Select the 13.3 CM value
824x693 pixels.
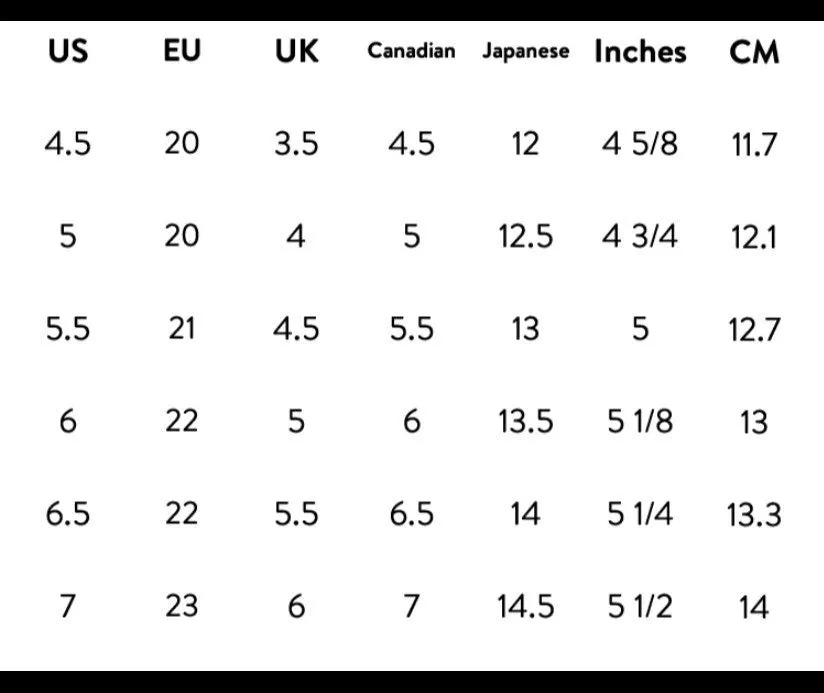[x=754, y=514]
